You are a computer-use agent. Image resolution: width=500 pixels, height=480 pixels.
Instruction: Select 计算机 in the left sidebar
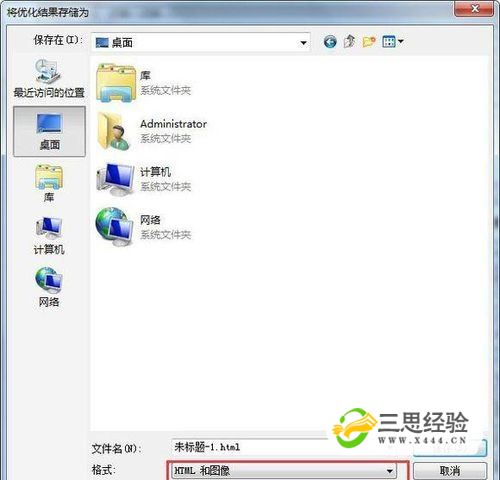click(49, 235)
